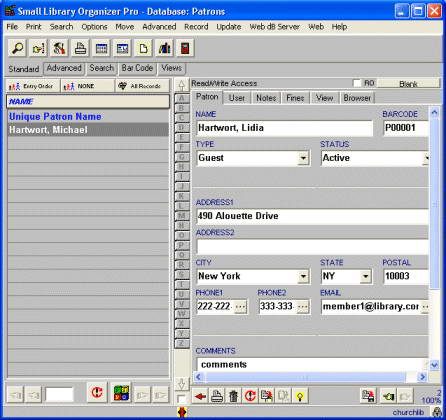This screenshot has height=420, width=446.
Task: Click the red double-arrow splitter icon
Action: (182, 412)
